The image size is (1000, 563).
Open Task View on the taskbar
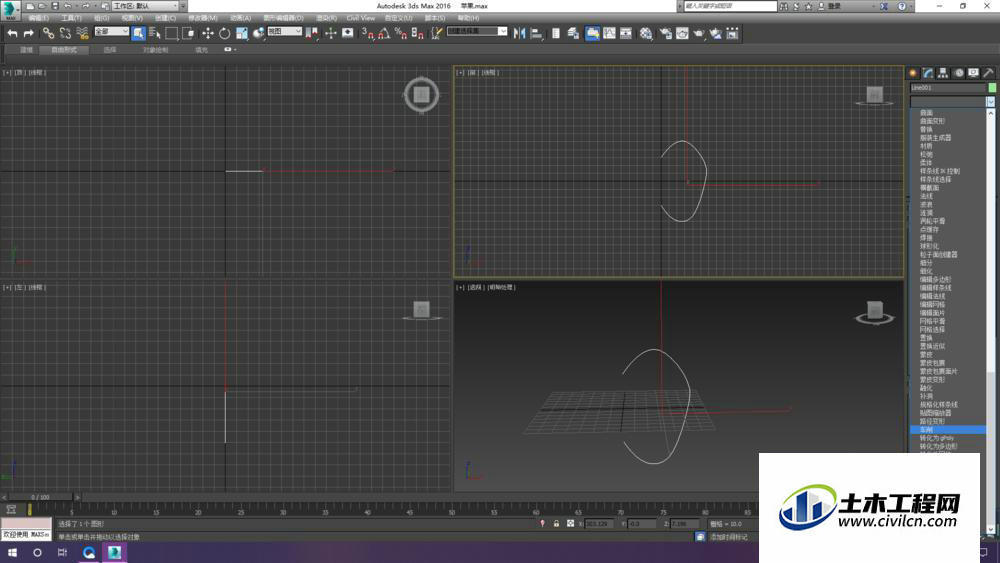coord(62,552)
